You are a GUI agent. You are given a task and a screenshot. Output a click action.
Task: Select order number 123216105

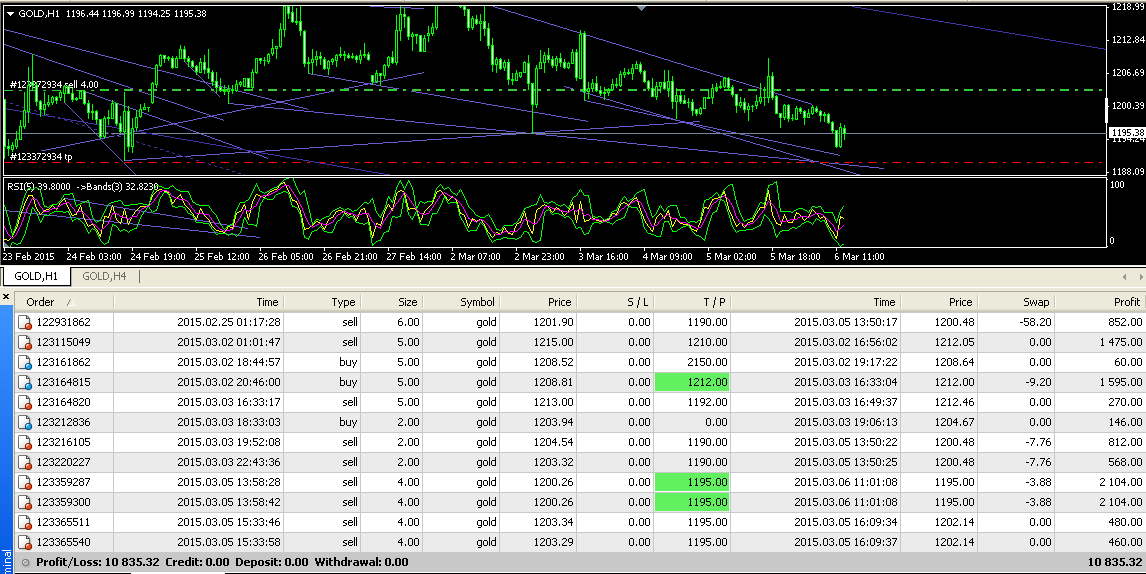pyautogui.click(x=64, y=442)
